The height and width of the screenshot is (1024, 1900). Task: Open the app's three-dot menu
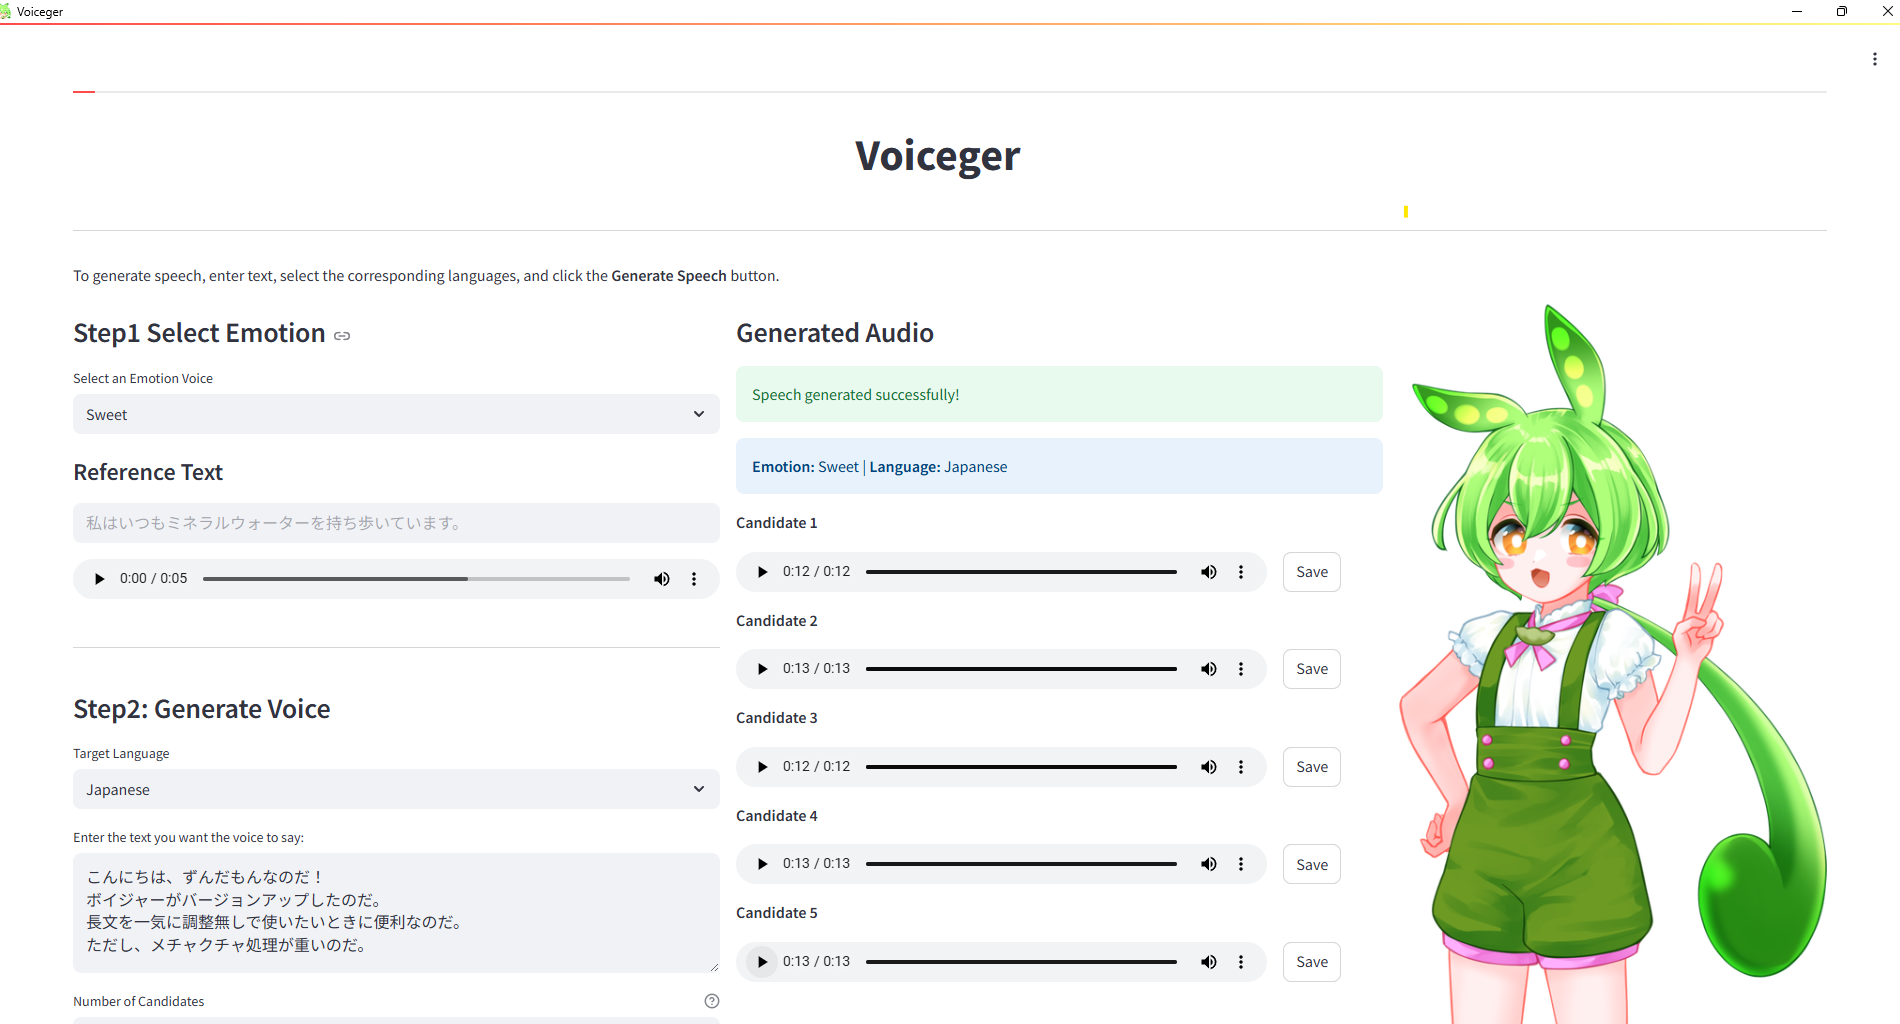(1875, 58)
